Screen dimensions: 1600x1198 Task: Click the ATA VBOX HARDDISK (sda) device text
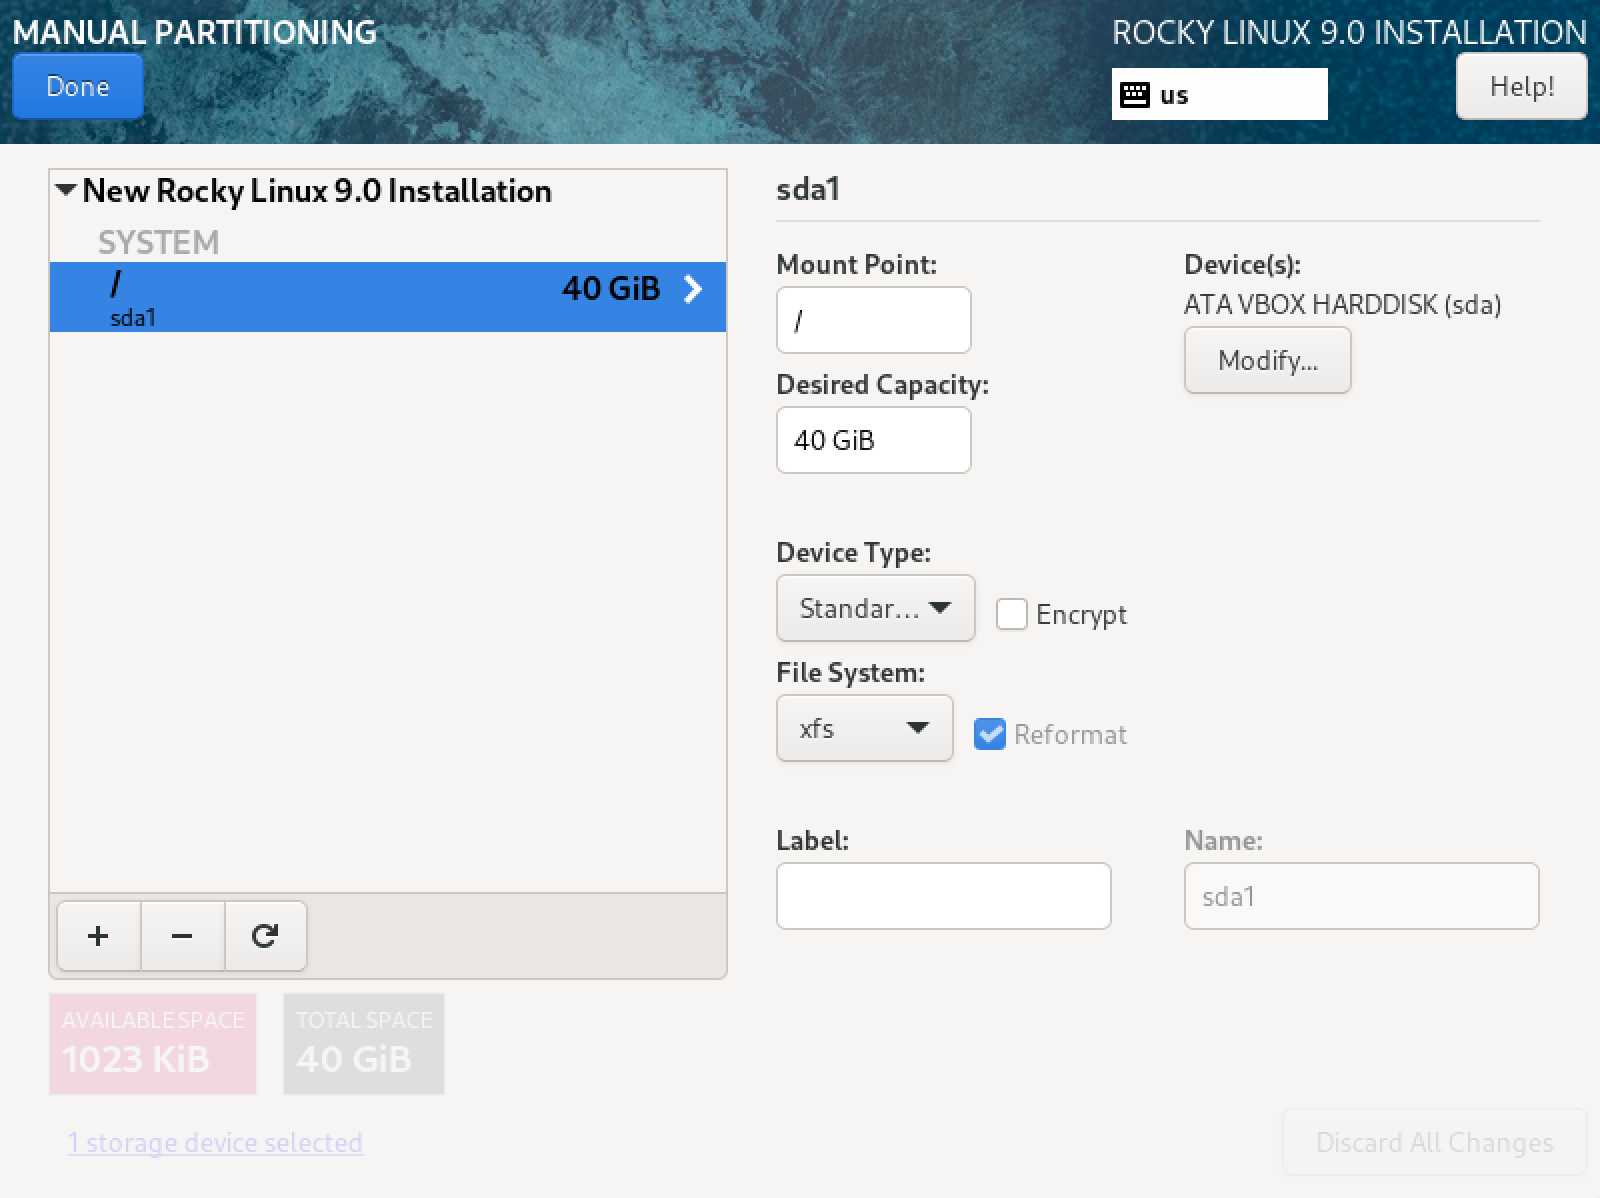1342,304
